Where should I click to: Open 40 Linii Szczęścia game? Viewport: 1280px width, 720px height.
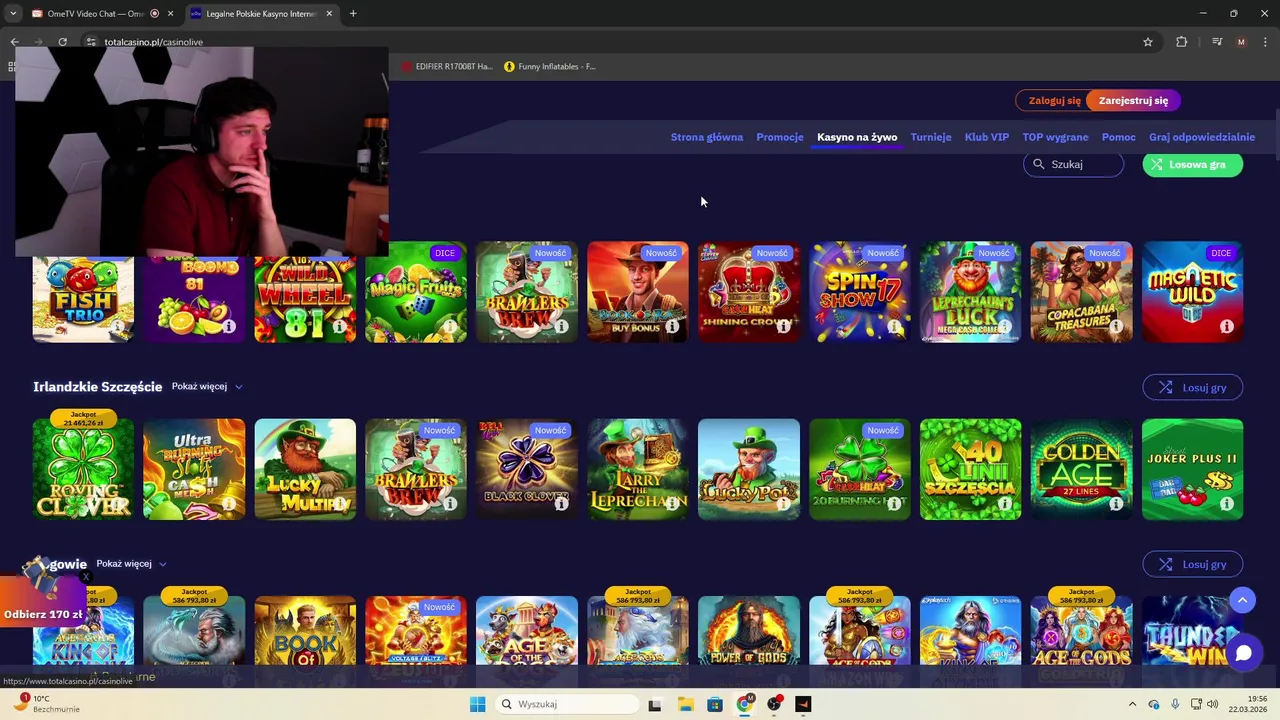click(x=971, y=469)
